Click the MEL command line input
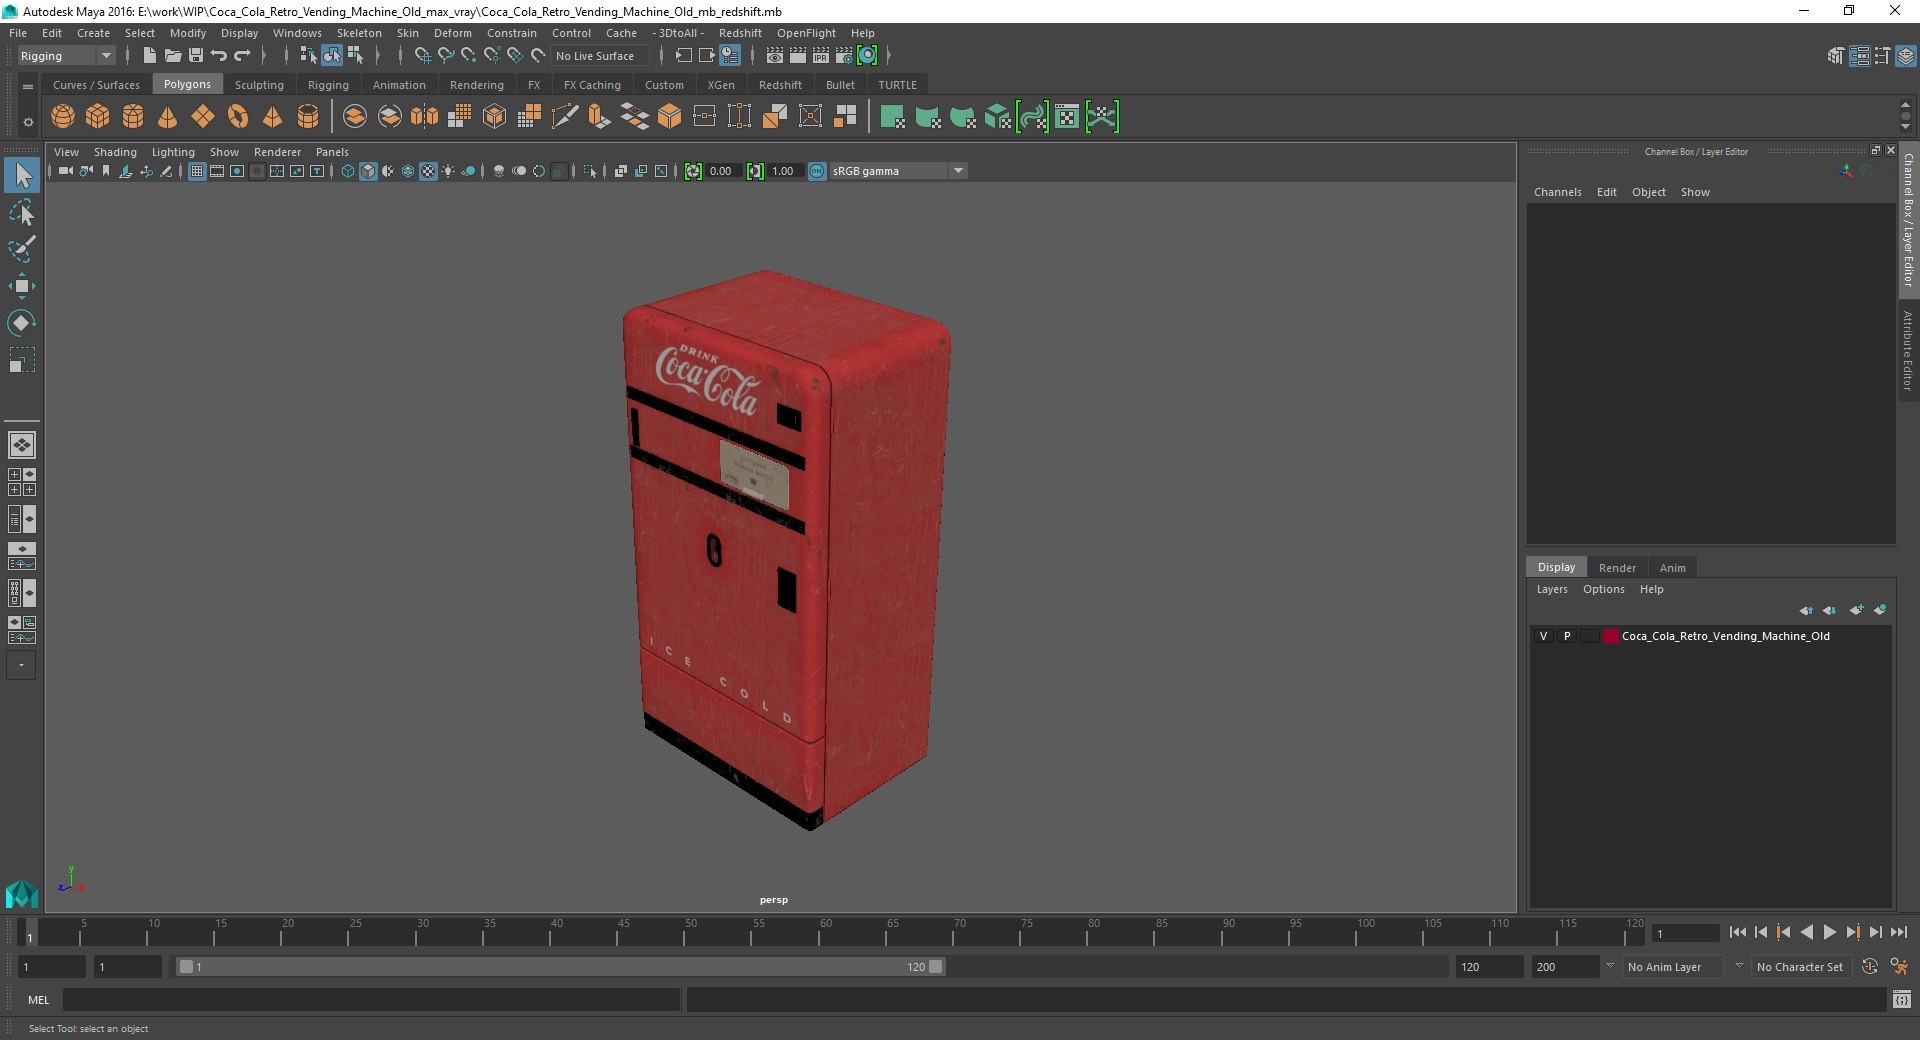Image resolution: width=1920 pixels, height=1040 pixels. pyautogui.click(x=371, y=999)
